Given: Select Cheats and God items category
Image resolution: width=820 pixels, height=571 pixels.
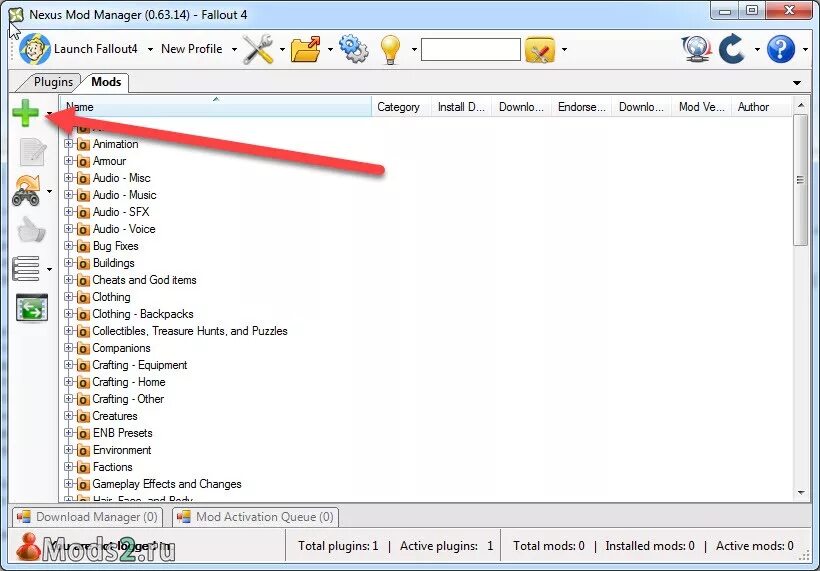Looking at the screenshot, I should [x=144, y=280].
